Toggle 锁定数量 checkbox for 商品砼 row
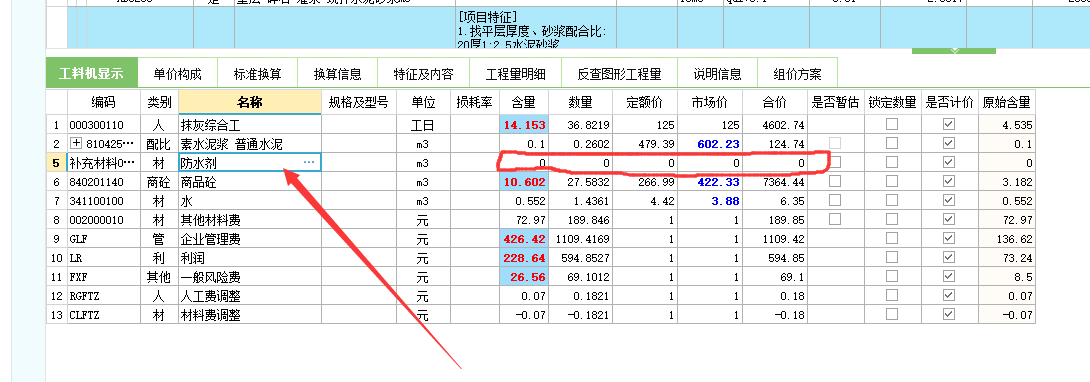The width and height of the screenshot is (1090, 382). pos(892,181)
